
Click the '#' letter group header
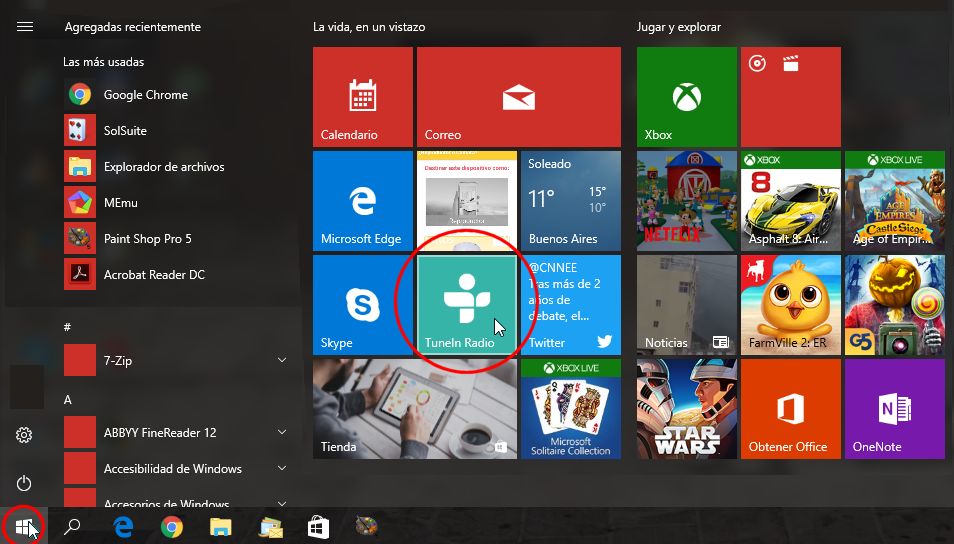point(68,327)
